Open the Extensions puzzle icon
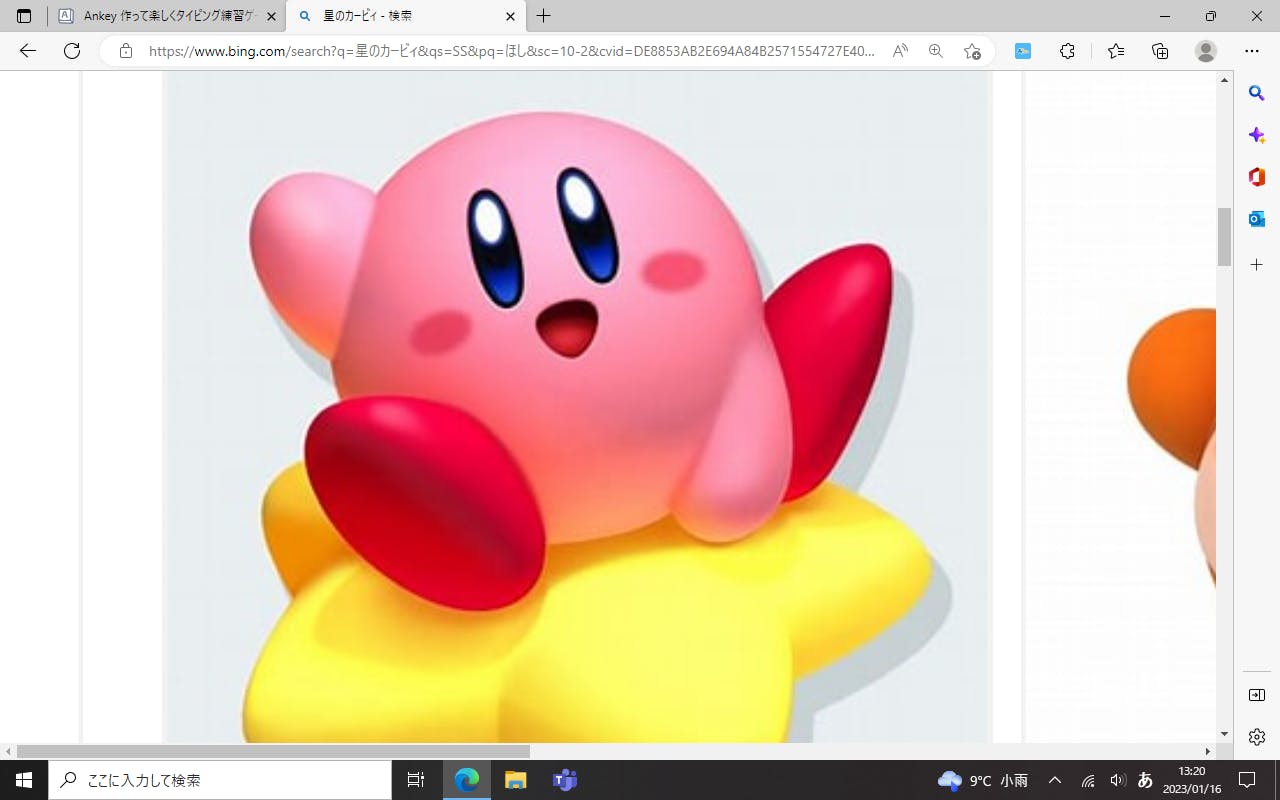The width and height of the screenshot is (1280, 800). (x=1067, y=51)
